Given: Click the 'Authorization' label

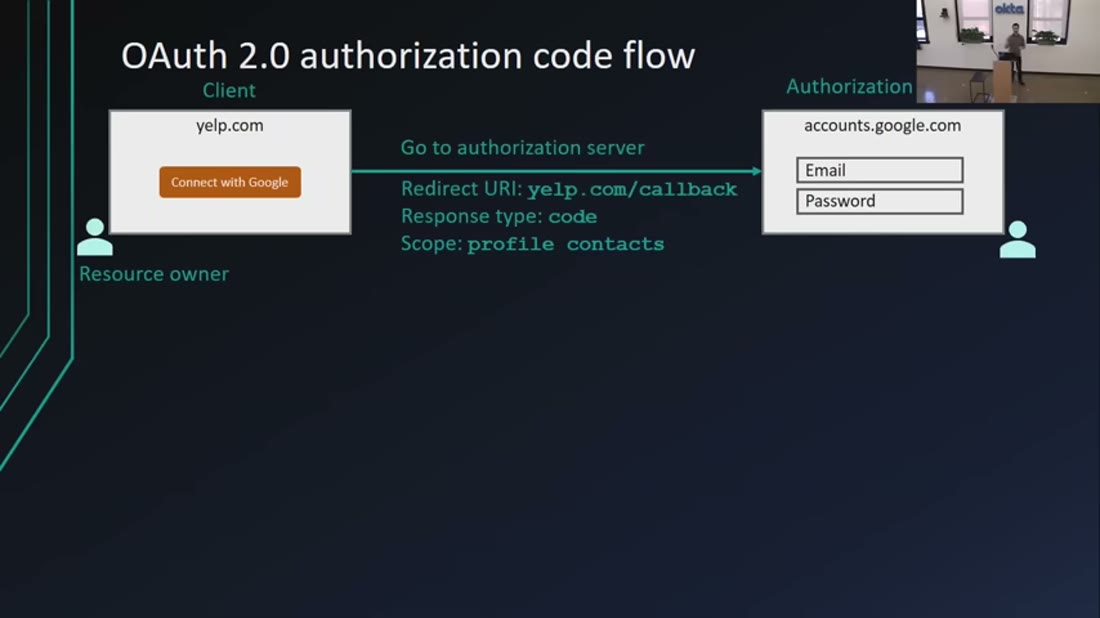Looking at the screenshot, I should click(x=849, y=86).
